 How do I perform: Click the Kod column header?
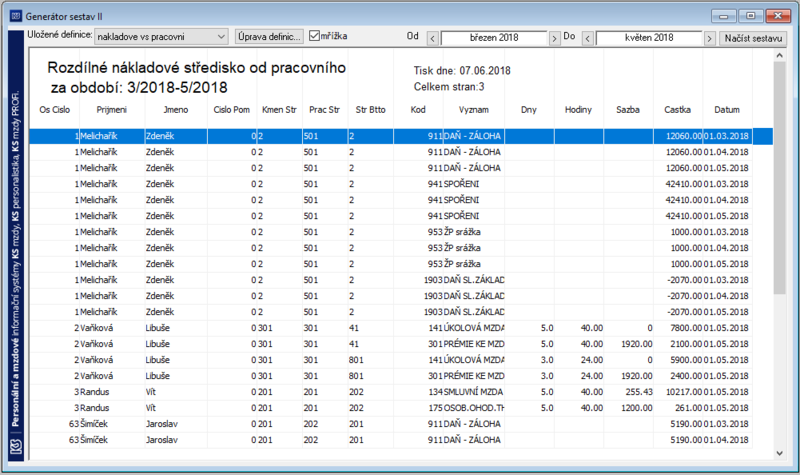(x=418, y=110)
